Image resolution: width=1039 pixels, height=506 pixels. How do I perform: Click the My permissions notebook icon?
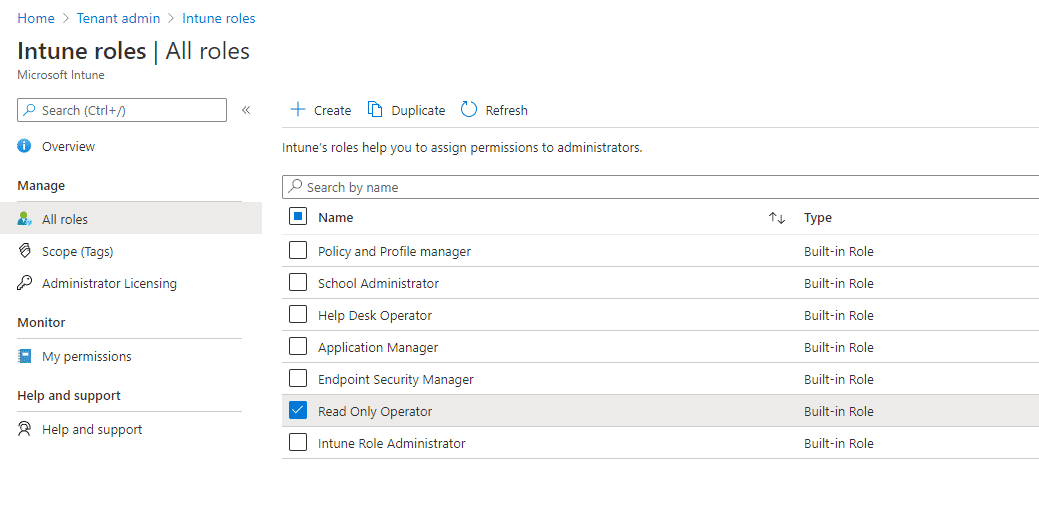tap(25, 356)
